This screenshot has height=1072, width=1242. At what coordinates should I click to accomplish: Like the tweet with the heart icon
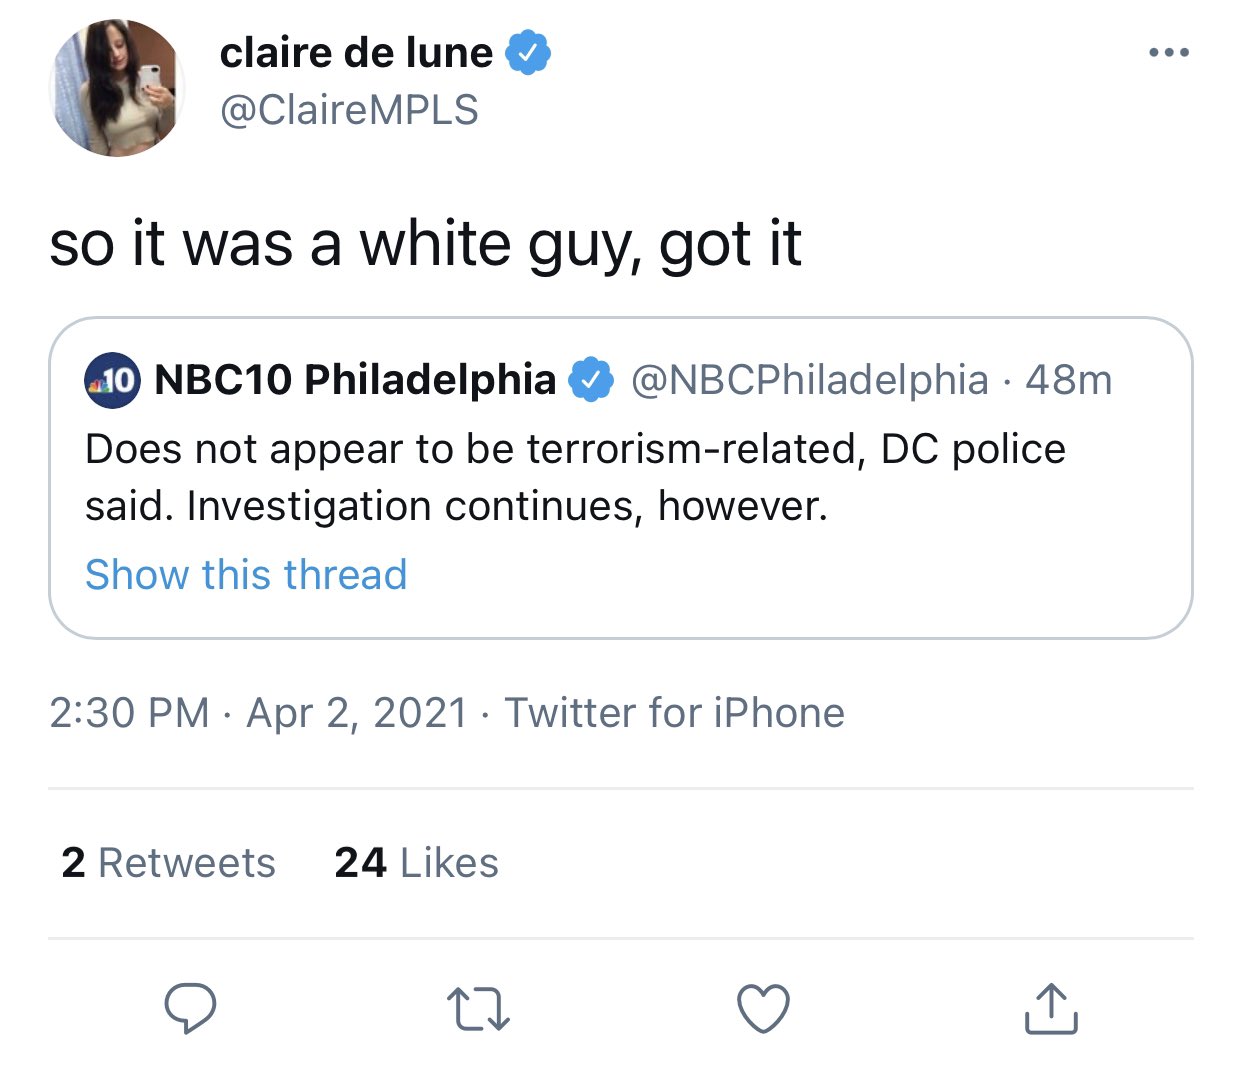point(763,1008)
